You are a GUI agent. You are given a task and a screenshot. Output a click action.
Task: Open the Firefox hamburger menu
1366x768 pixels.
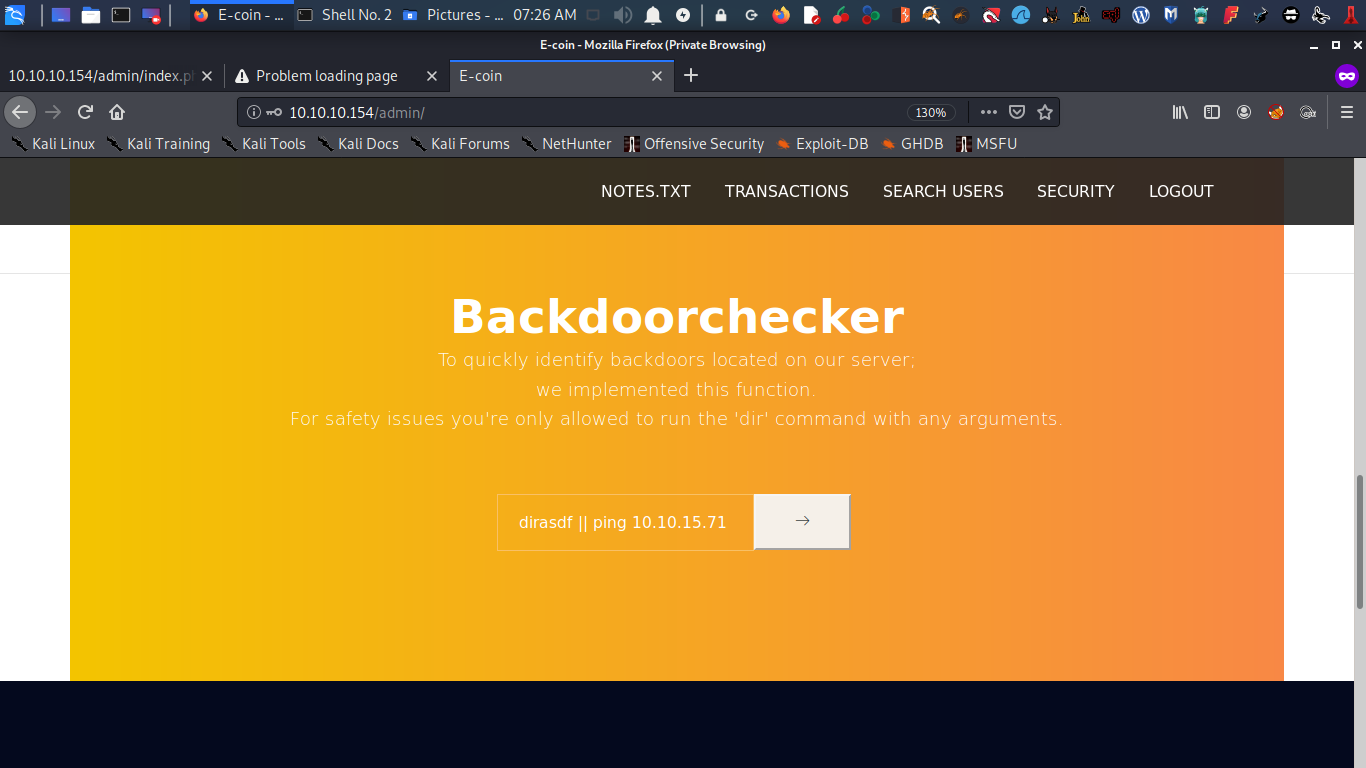tap(1347, 112)
